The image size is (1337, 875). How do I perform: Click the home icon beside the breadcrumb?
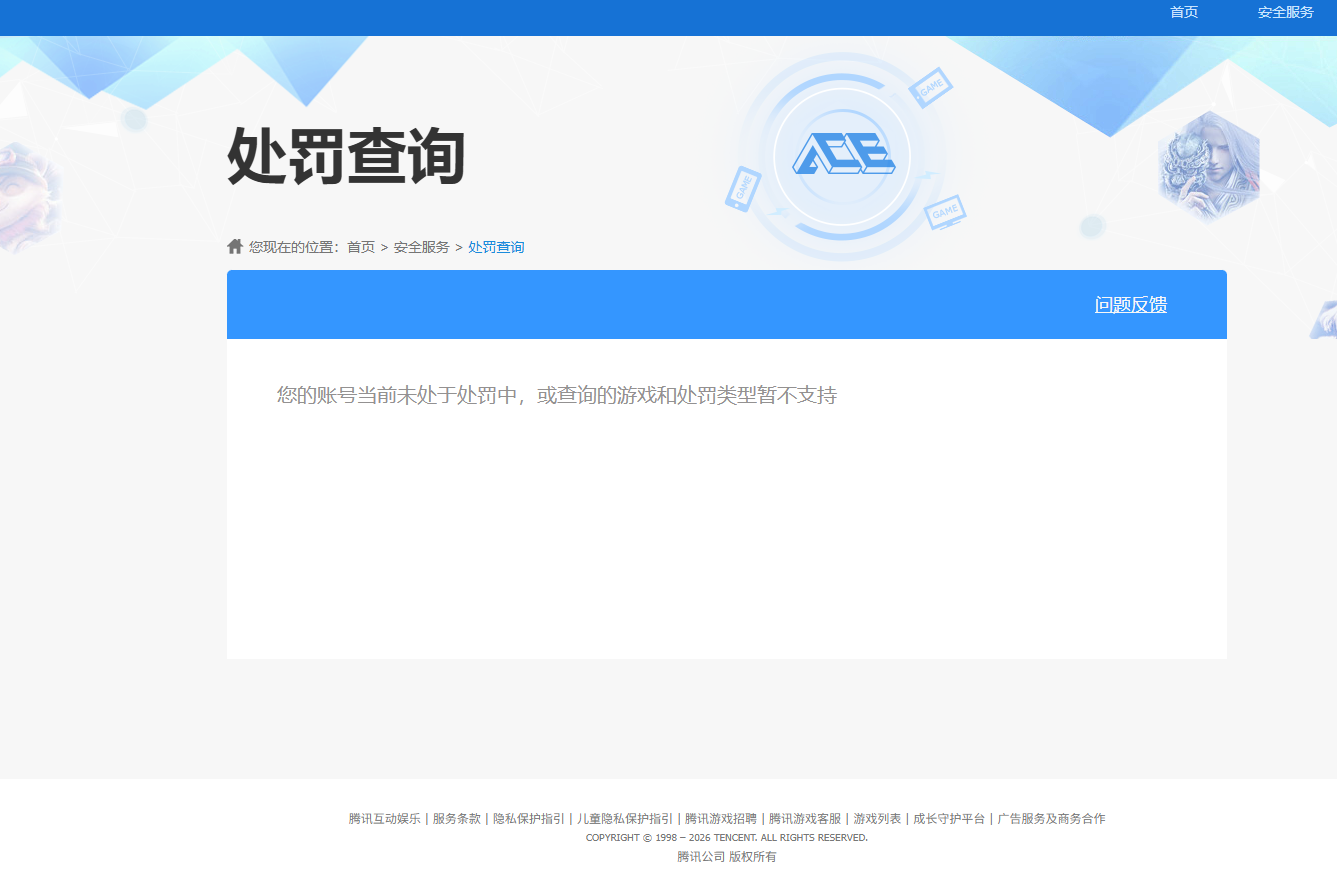click(x=234, y=245)
